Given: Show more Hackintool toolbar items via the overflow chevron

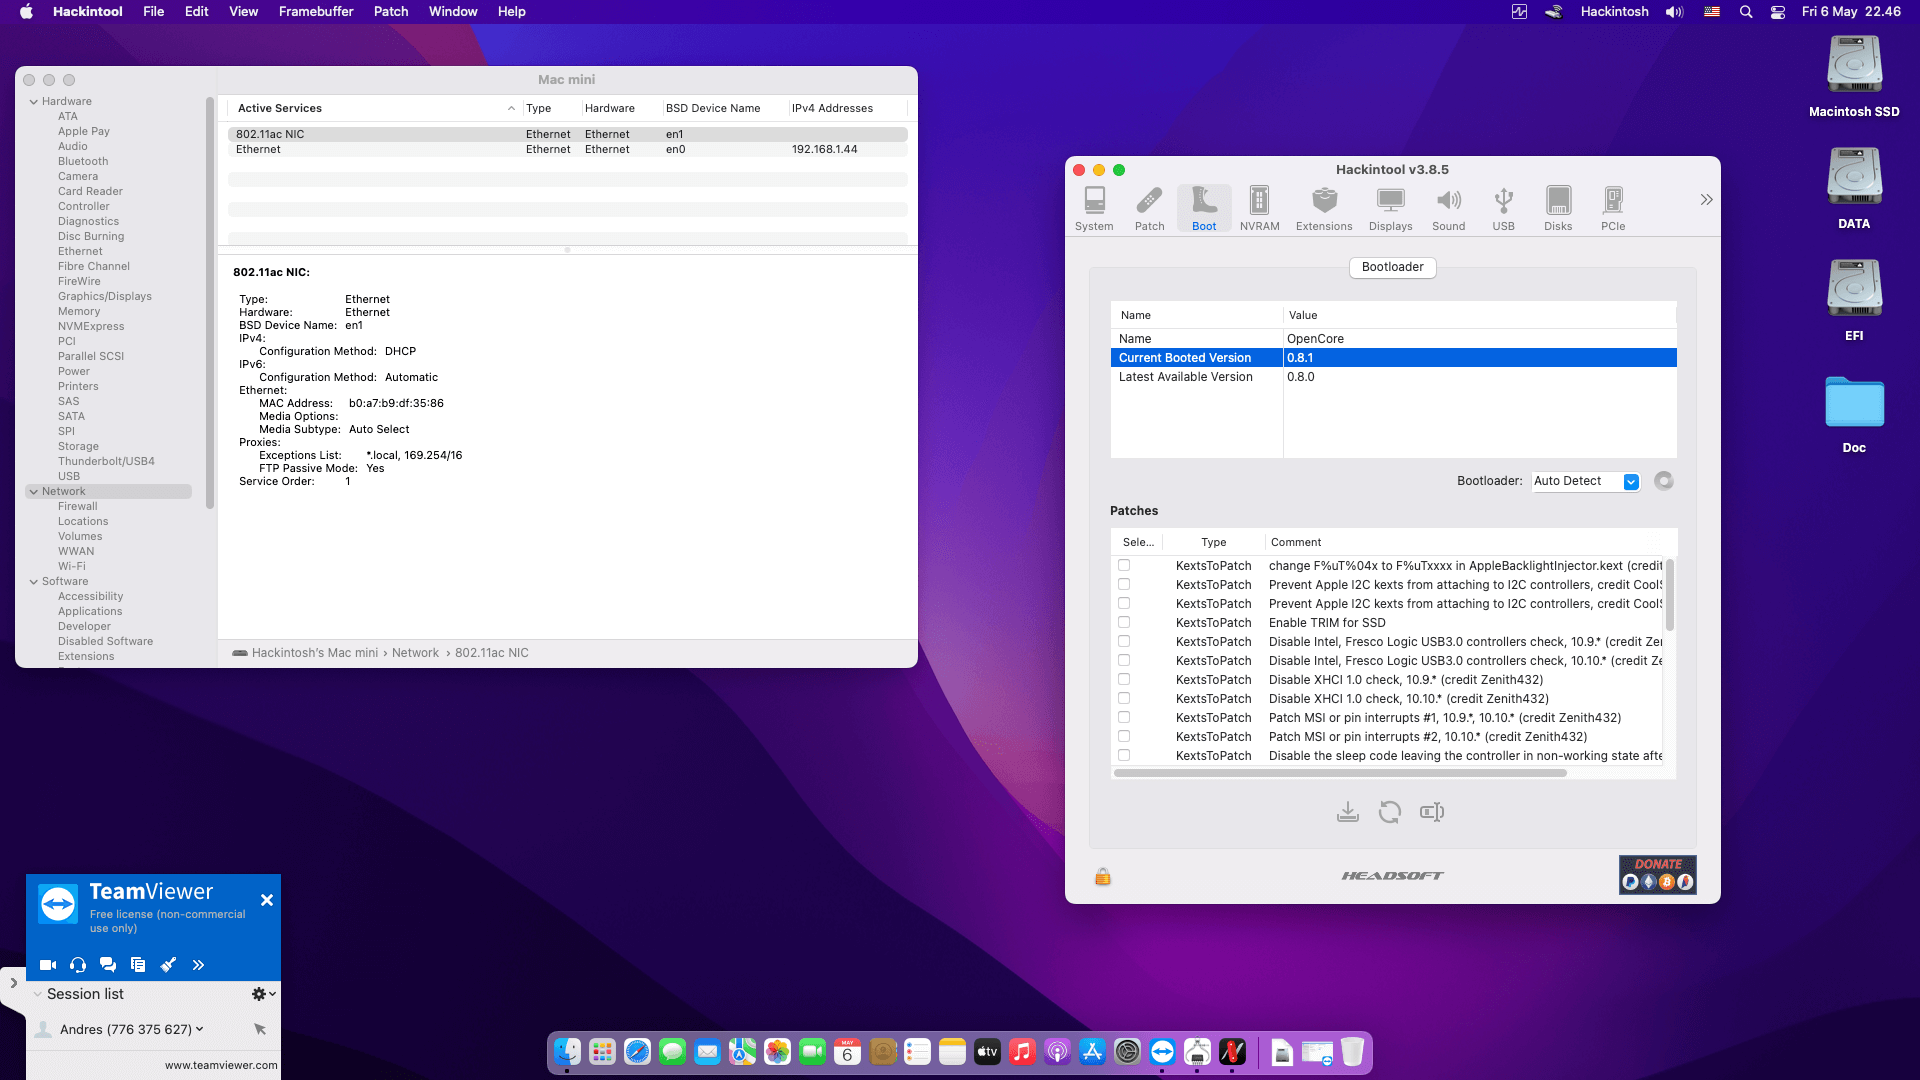Looking at the screenshot, I should pyautogui.click(x=1706, y=200).
